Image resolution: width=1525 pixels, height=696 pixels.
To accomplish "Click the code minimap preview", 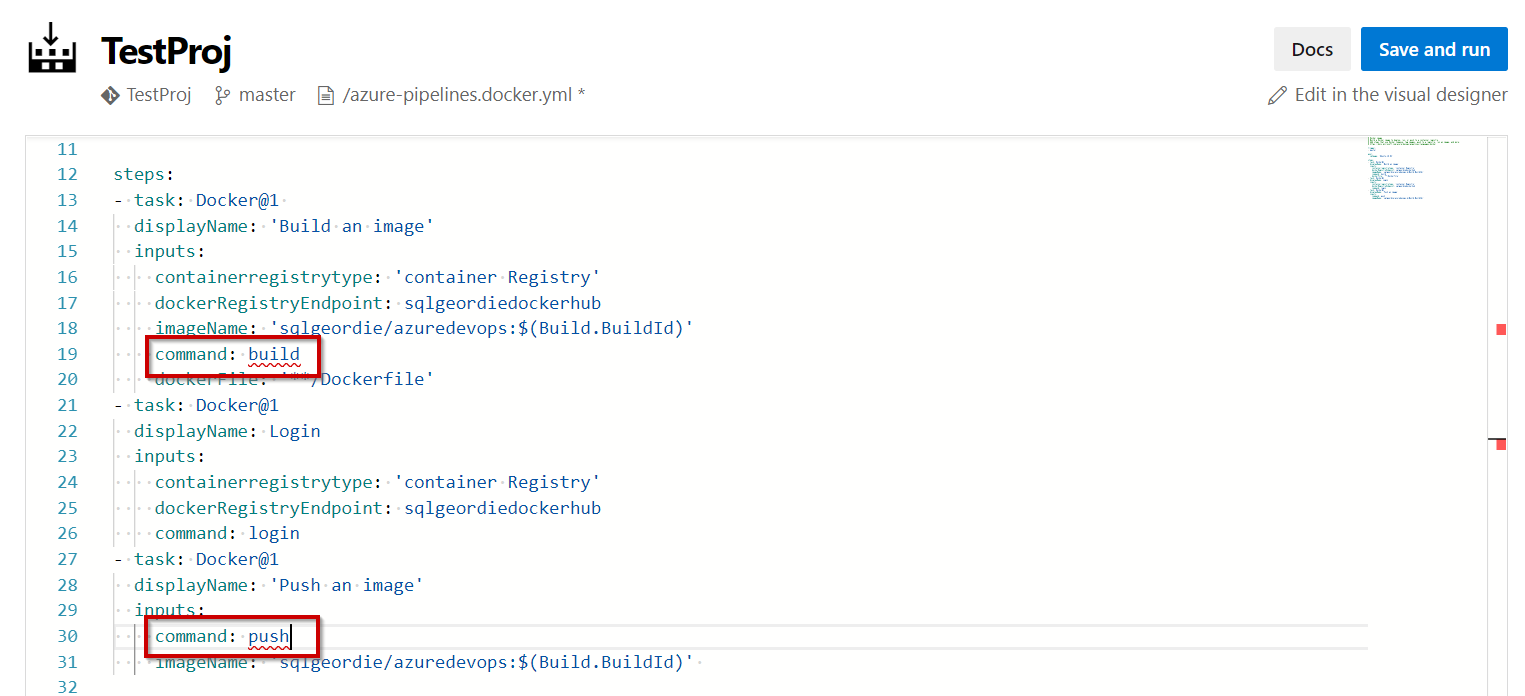I will [1412, 168].
